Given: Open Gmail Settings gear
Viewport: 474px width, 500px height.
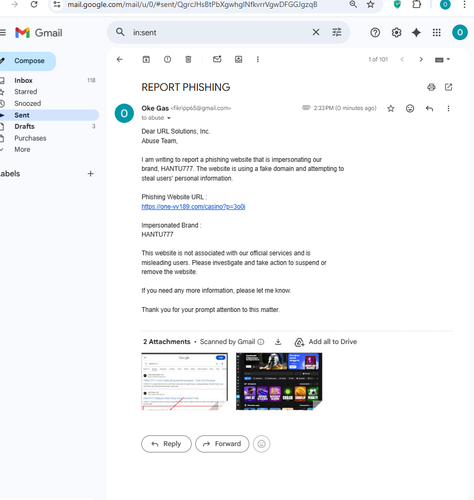Looking at the screenshot, I should click(x=396, y=32).
